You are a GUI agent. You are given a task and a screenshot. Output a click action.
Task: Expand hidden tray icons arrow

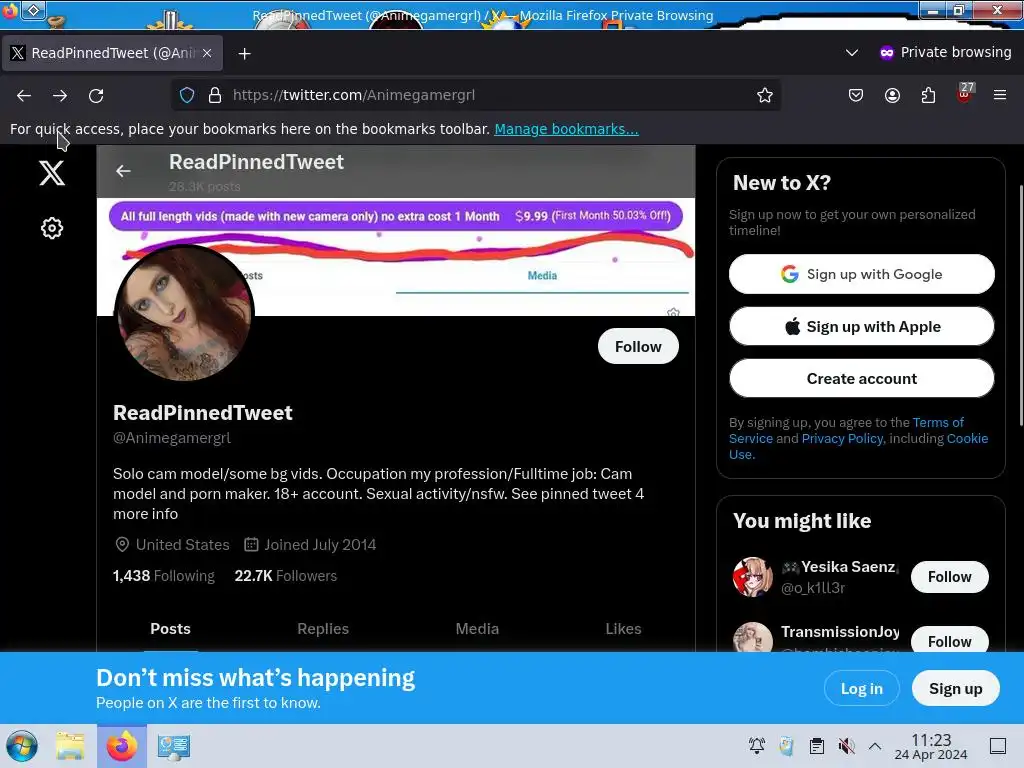(875, 746)
